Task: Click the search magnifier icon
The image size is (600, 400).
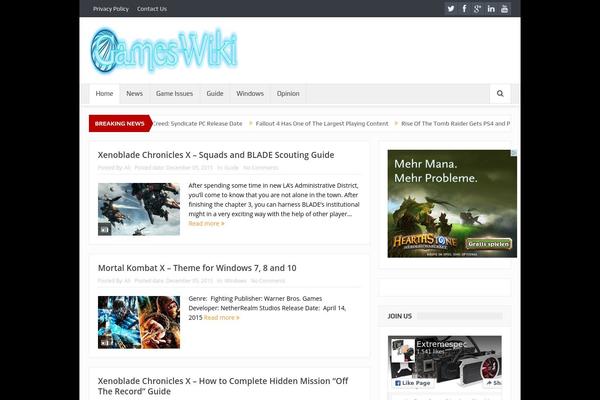Action: coord(500,93)
